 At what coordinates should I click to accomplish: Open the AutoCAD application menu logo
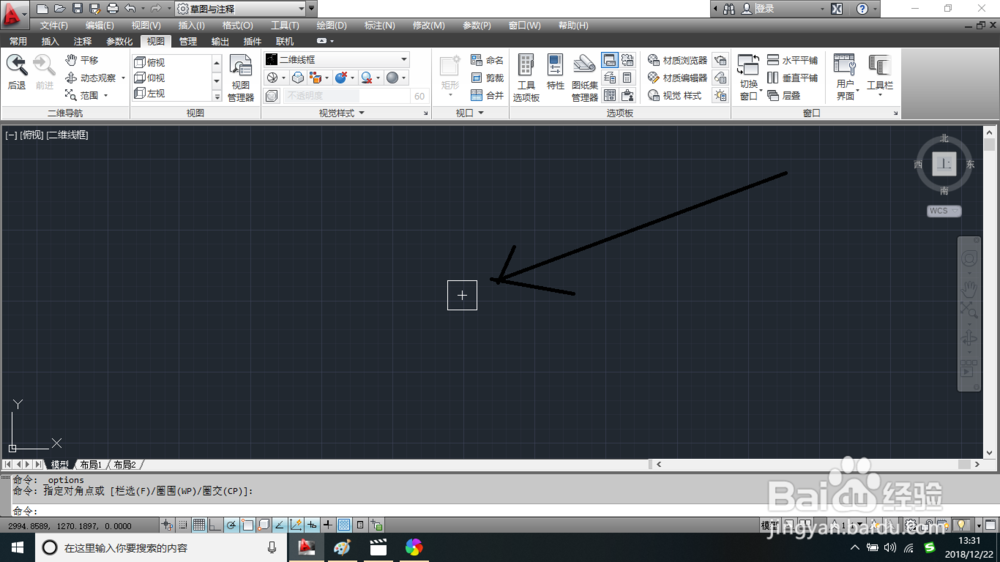coord(13,14)
